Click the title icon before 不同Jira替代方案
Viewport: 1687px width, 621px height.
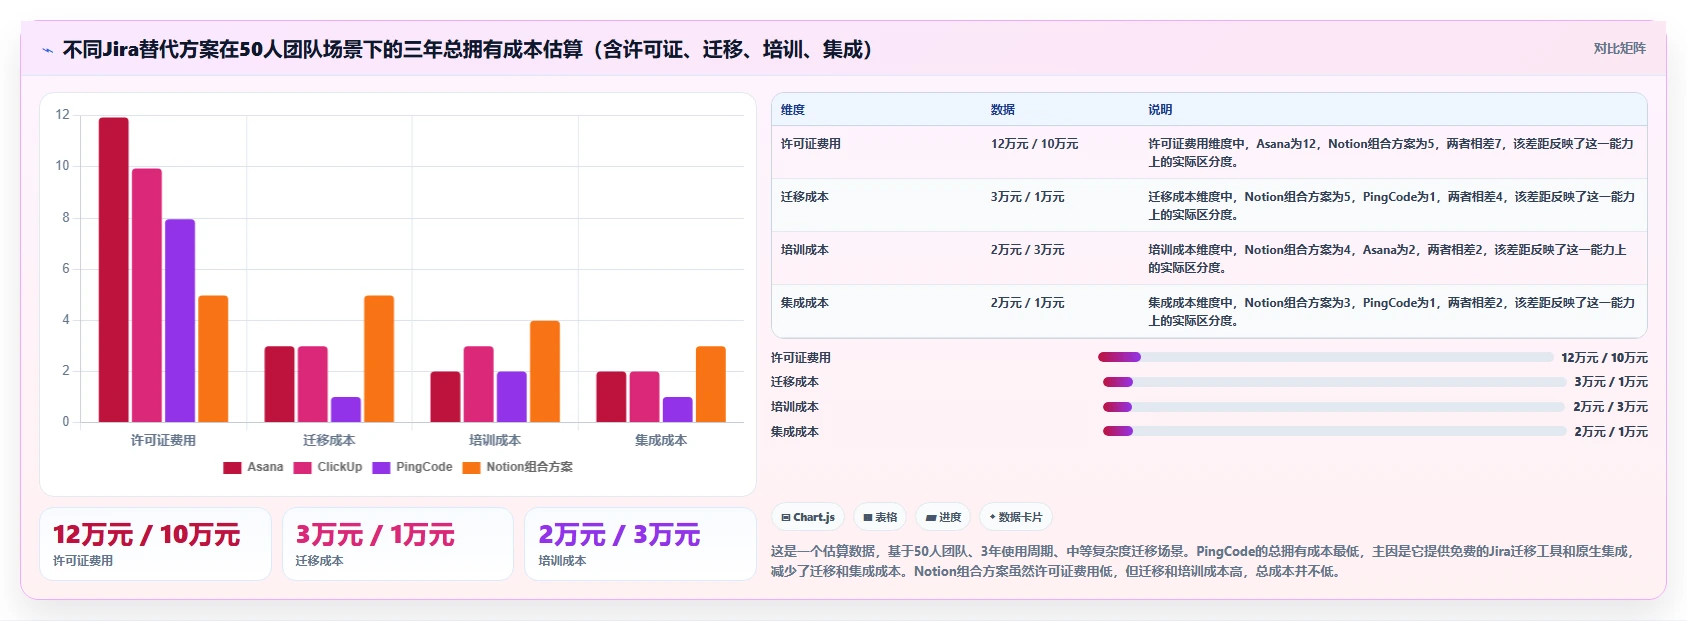[x=47, y=50]
